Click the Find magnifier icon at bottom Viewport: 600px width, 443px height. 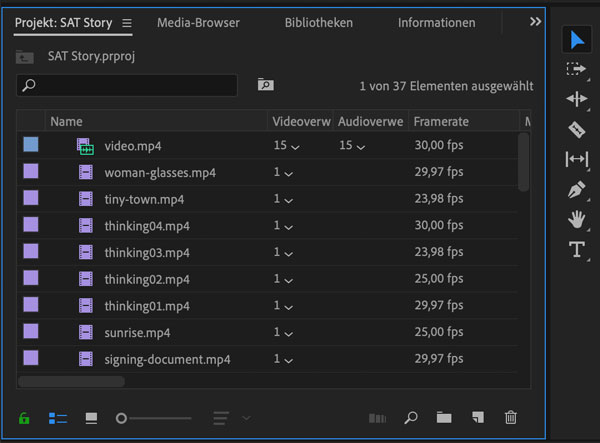point(411,418)
